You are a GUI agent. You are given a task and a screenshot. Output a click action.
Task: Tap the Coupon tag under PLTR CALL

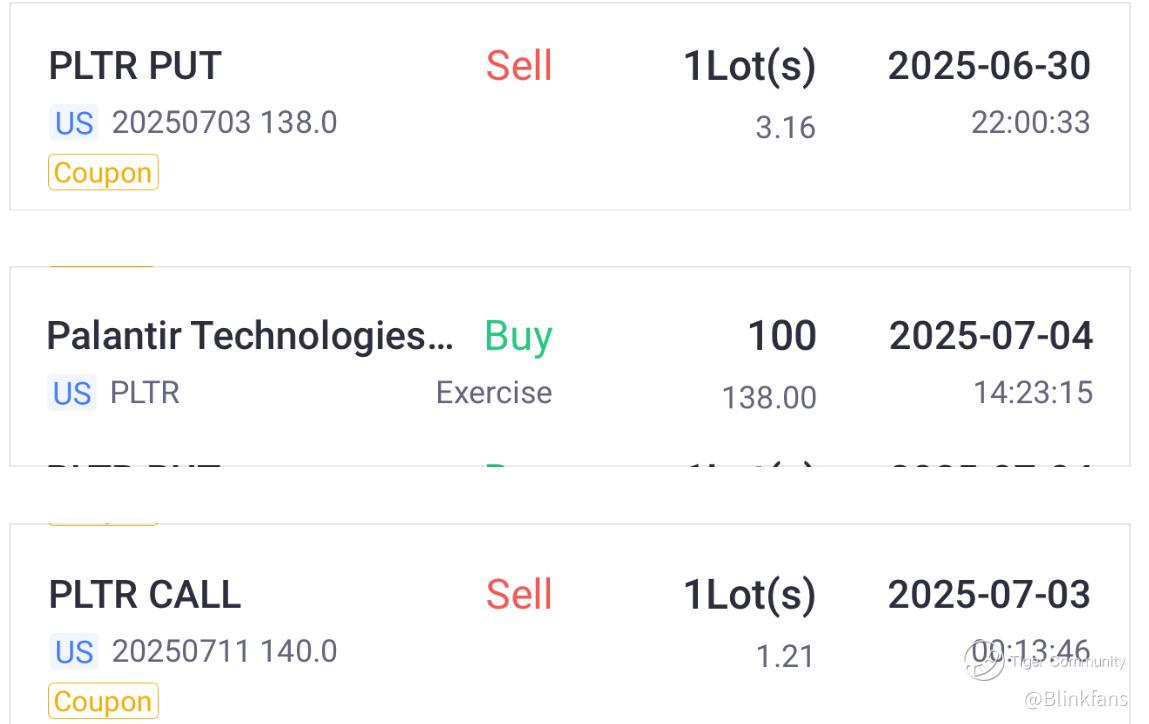[x=103, y=701]
